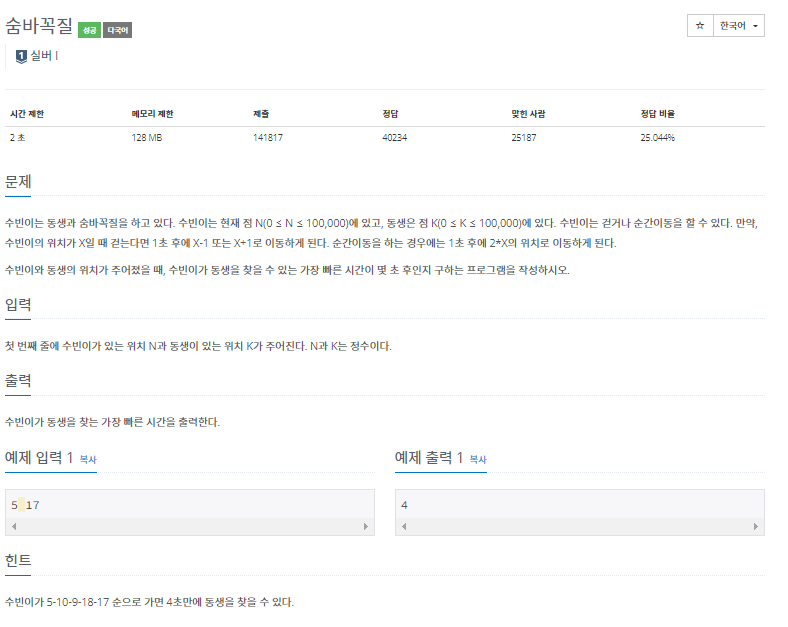Click the 메모리 제한 column header
Viewport: 788px width, 627px height.
pyautogui.click(x=152, y=114)
